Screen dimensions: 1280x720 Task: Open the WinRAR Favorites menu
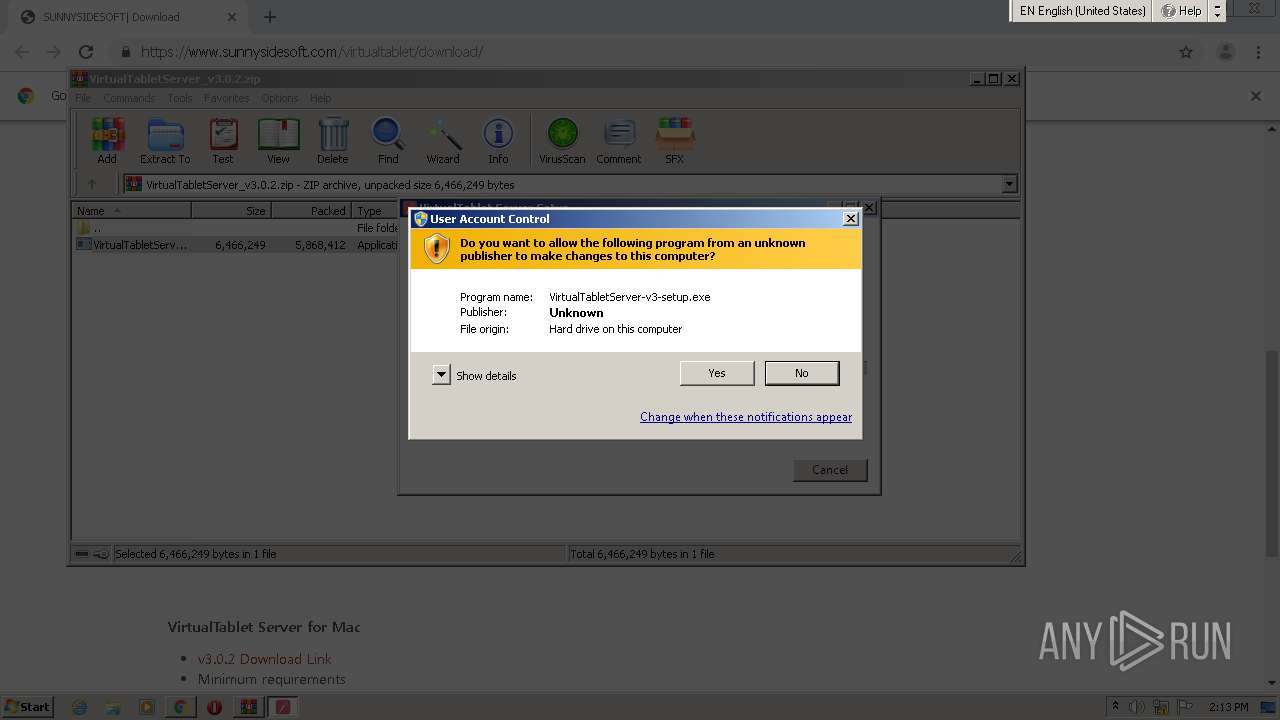click(x=227, y=98)
